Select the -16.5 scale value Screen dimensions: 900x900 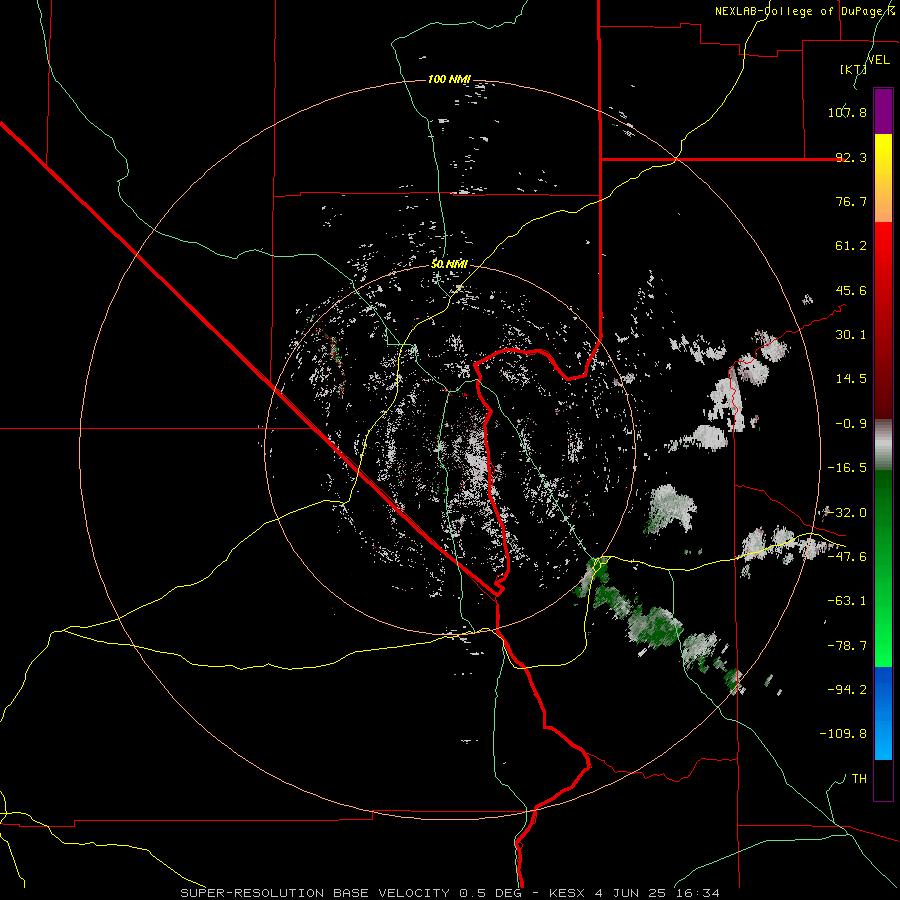pos(847,468)
